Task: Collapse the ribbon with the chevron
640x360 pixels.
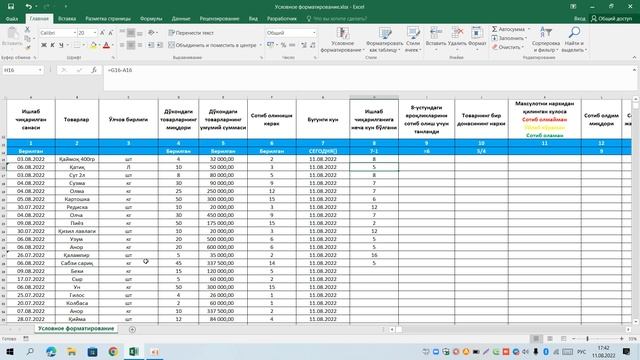Action: pyautogui.click(x=634, y=58)
